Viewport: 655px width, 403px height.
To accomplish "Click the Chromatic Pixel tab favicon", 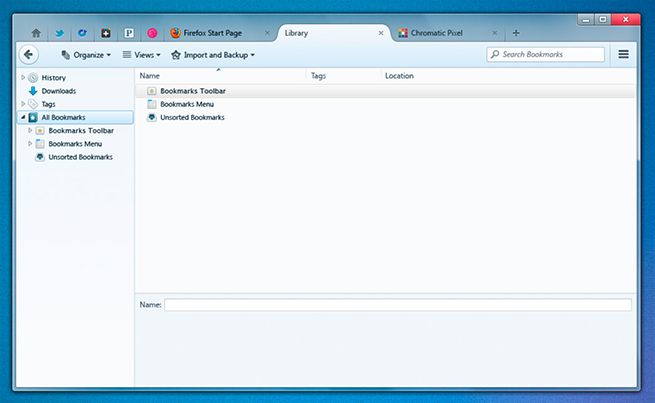I will pos(403,33).
